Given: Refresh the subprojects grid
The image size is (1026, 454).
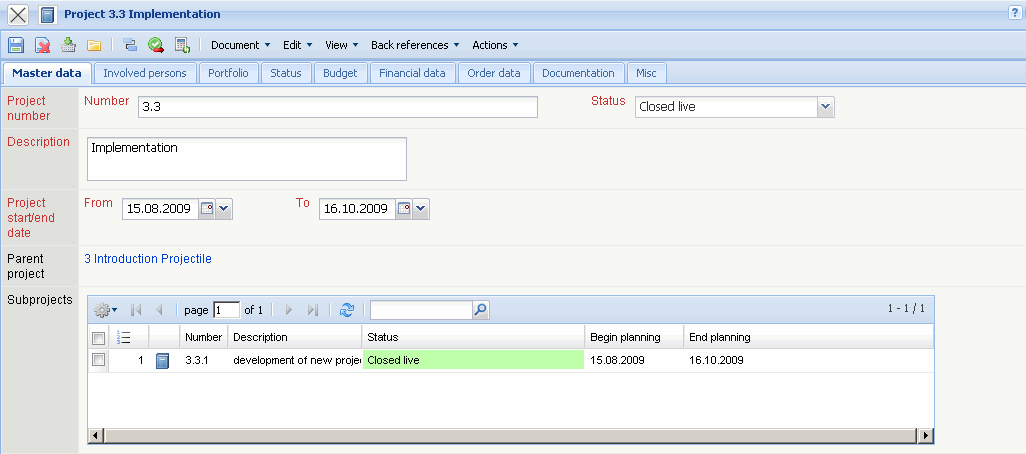Looking at the screenshot, I should pos(347,310).
